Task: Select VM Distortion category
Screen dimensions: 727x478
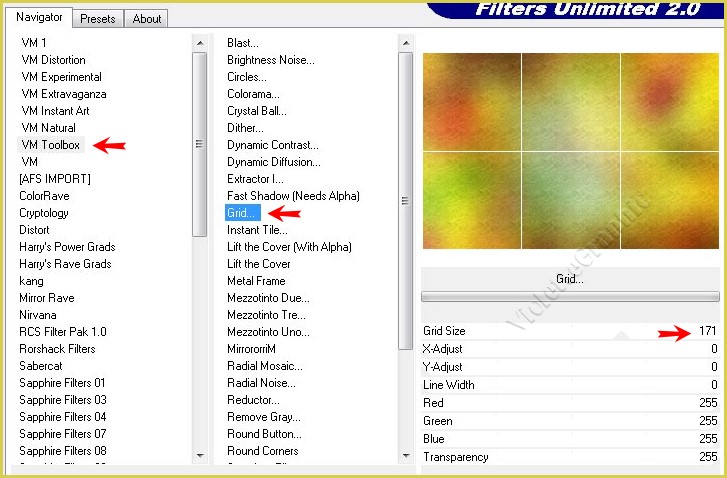Action: pos(53,60)
